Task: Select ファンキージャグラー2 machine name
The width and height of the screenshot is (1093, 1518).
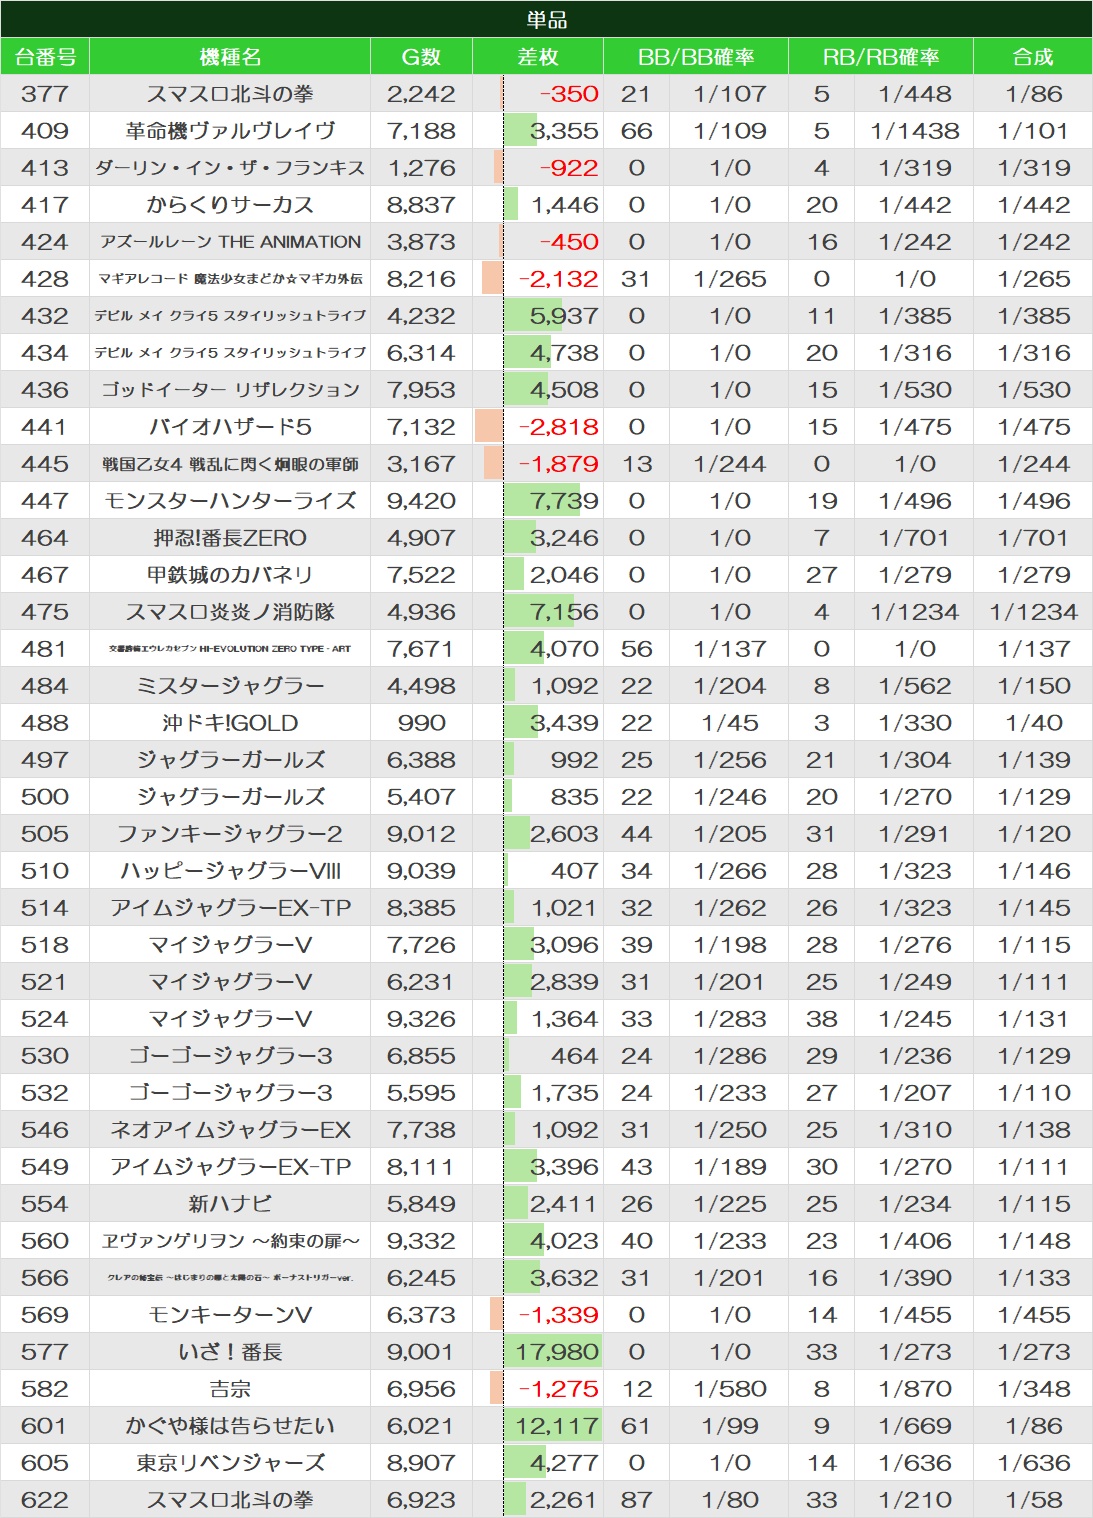Action: [230, 834]
